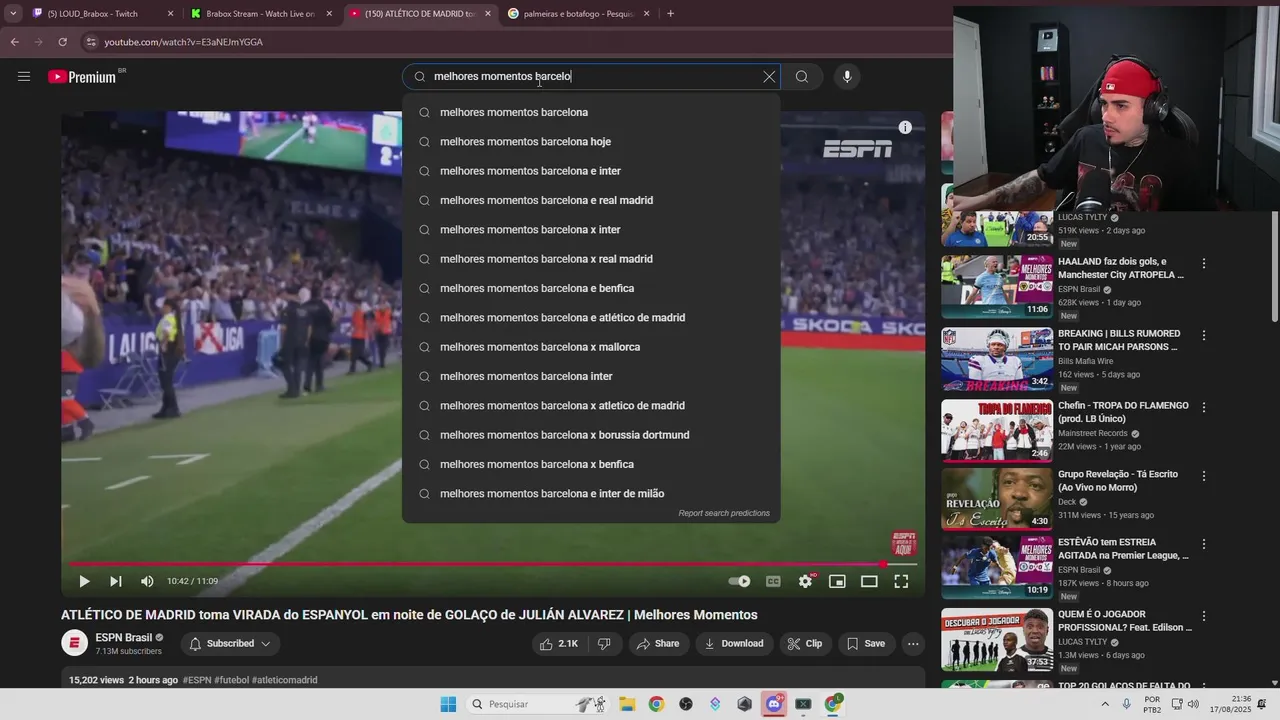
Task: Click the search magnifier button
Action: [802, 77]
